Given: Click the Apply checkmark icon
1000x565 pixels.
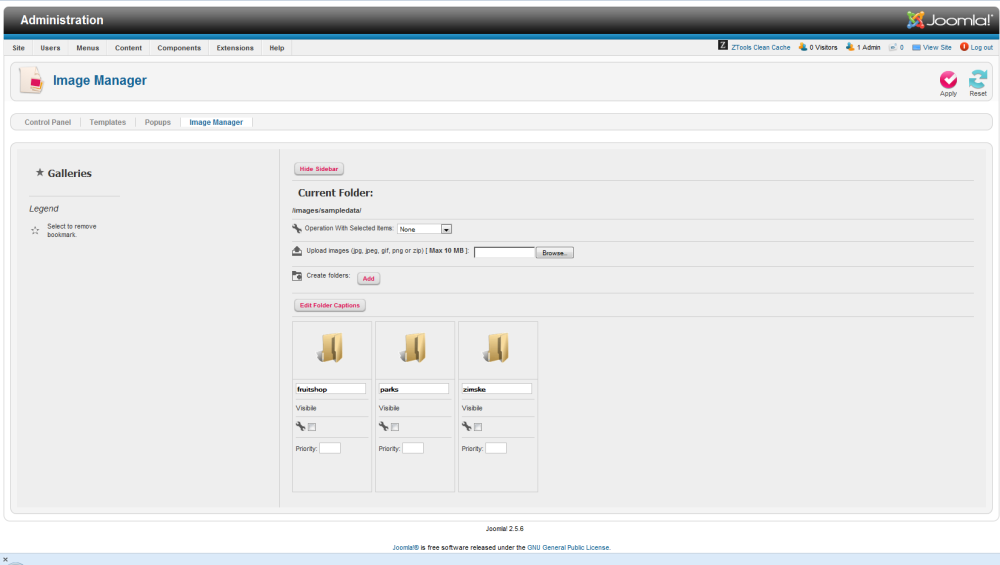Looking at the screenshot, I should tap(948, 80).
